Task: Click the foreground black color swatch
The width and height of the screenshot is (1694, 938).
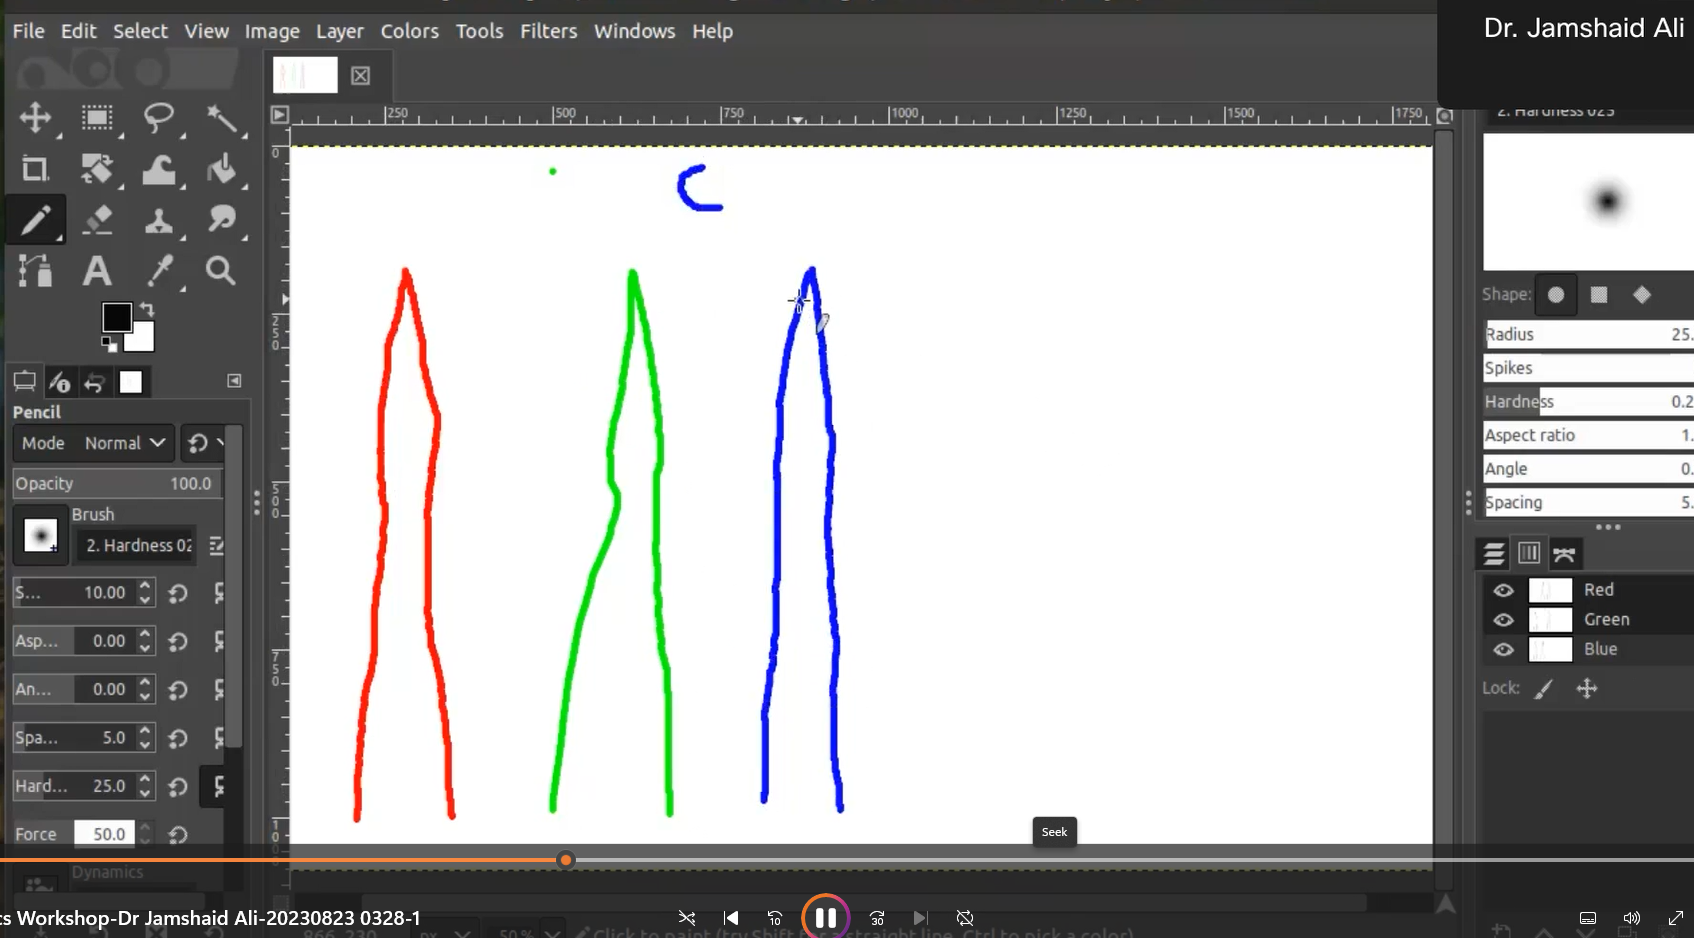Action: 116,316
